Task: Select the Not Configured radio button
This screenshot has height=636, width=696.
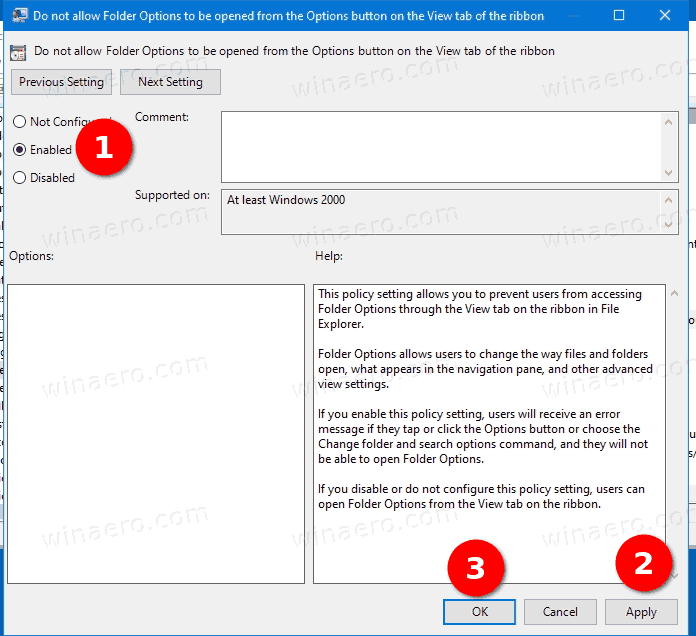Action: click(x=20, y=122)
